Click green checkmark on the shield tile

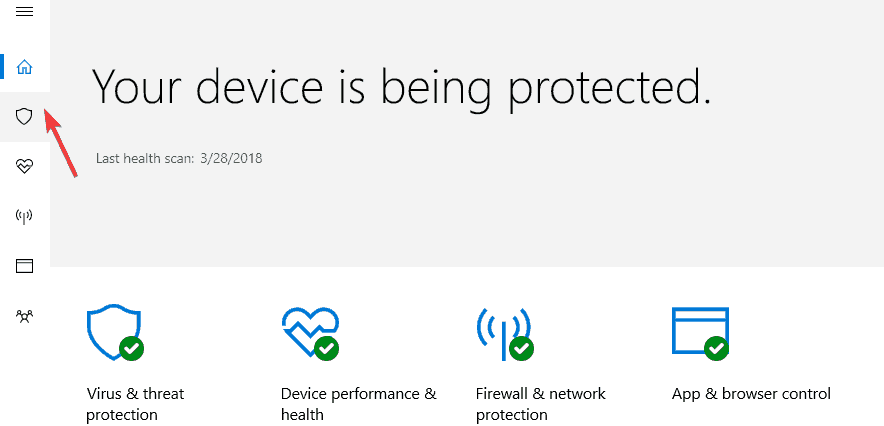tap(131, 348)
